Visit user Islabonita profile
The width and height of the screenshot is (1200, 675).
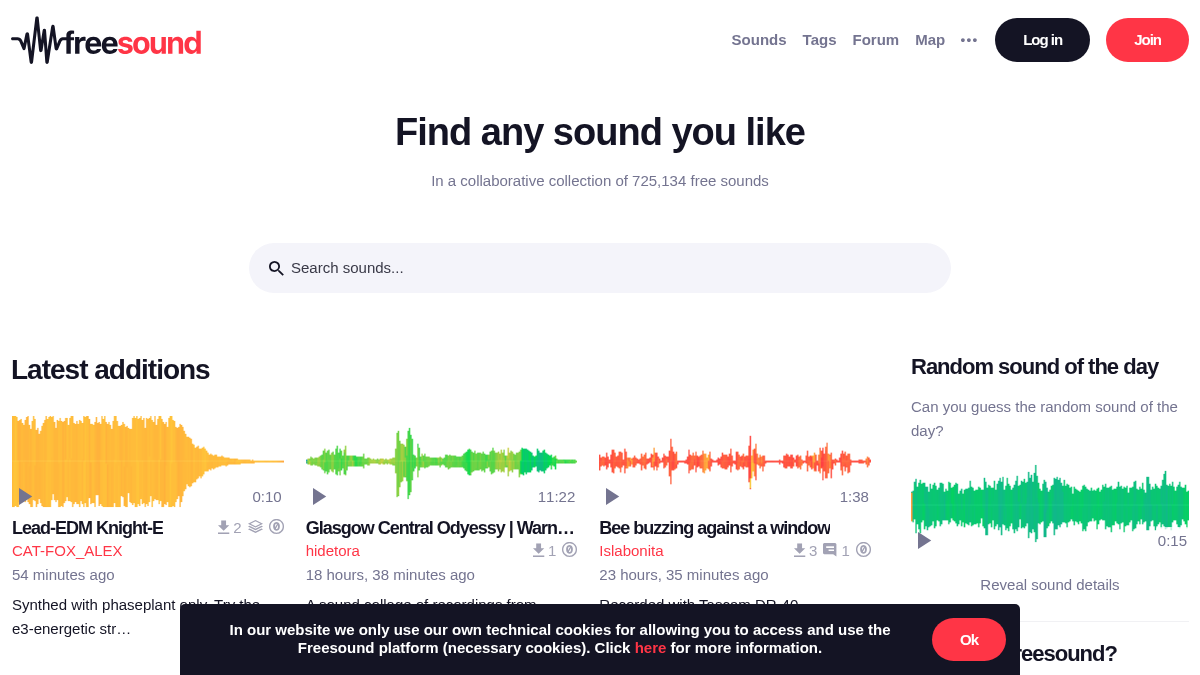(631, 551)
